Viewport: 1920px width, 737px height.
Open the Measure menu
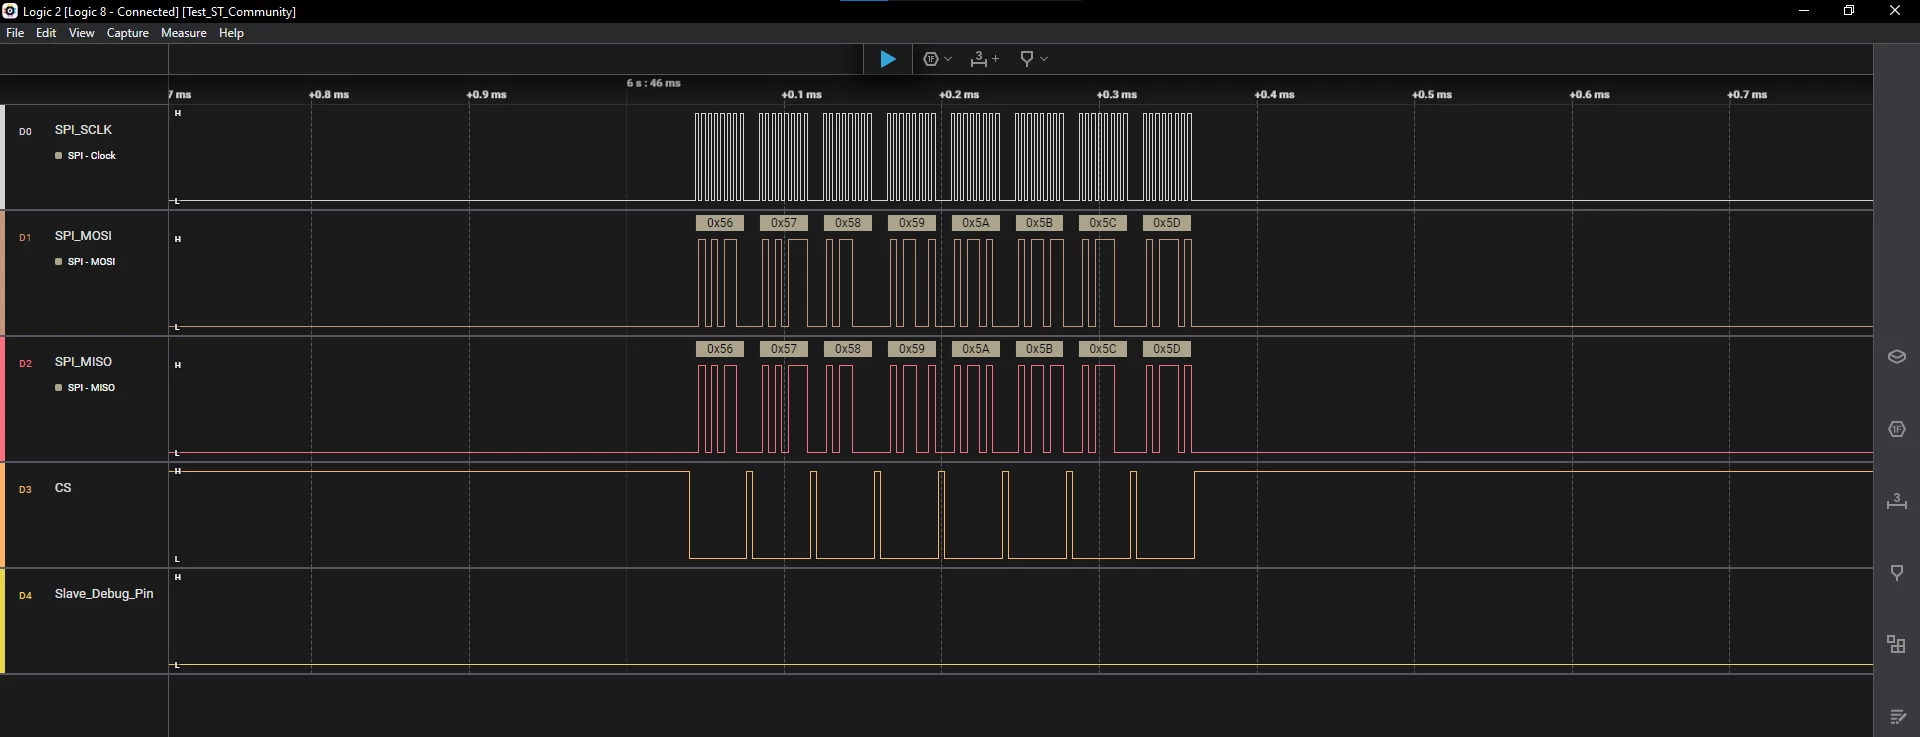(184, 33)
